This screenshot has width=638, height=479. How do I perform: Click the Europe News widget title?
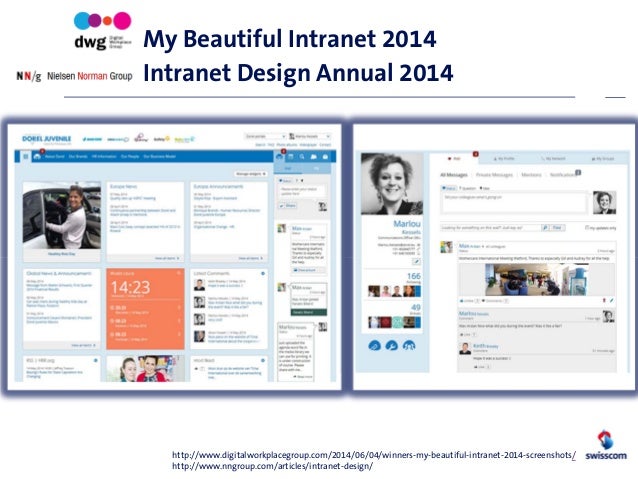coord(124,186)
